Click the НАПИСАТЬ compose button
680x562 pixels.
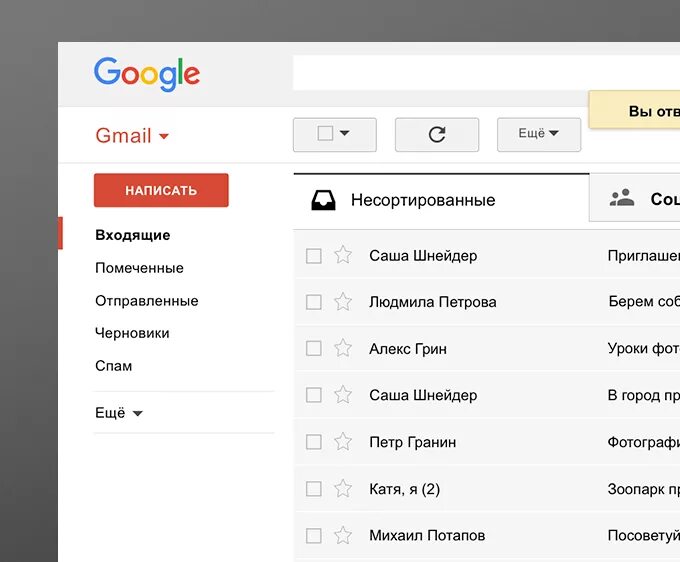click(x=161, y=190)
